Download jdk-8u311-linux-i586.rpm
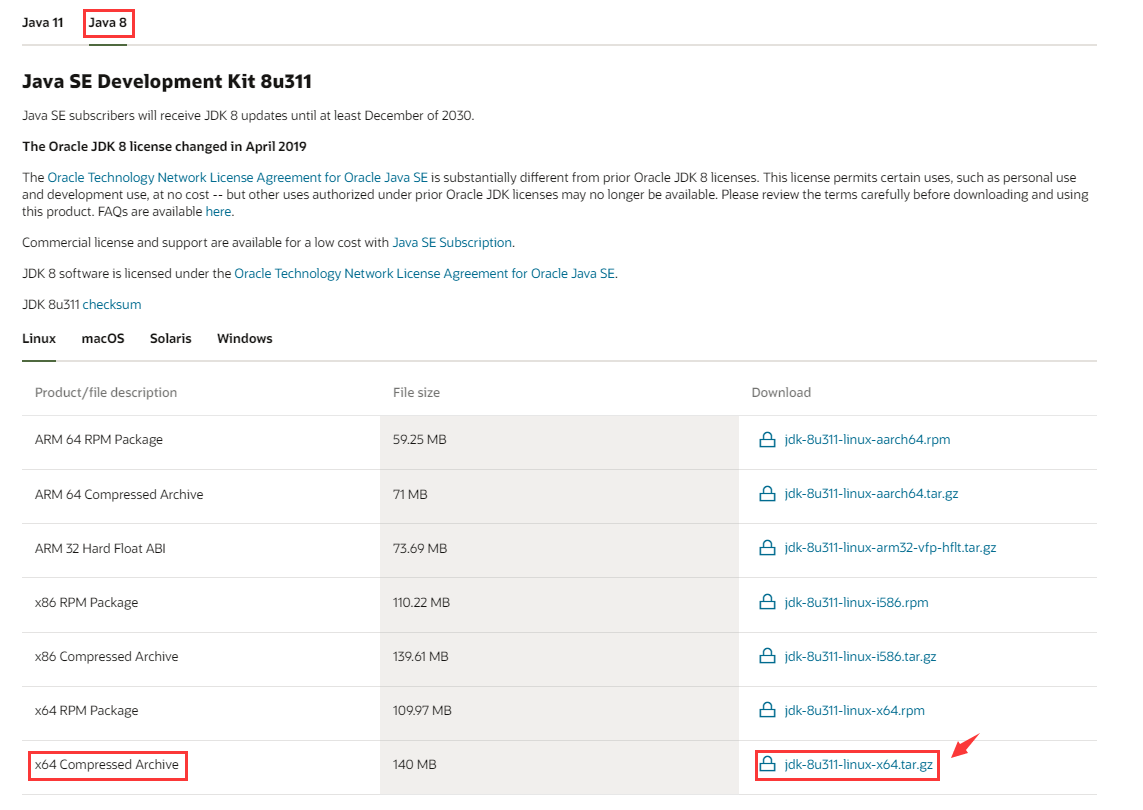Image resolution: width=1143 pixels, height=810 pixels. point(857,602)
